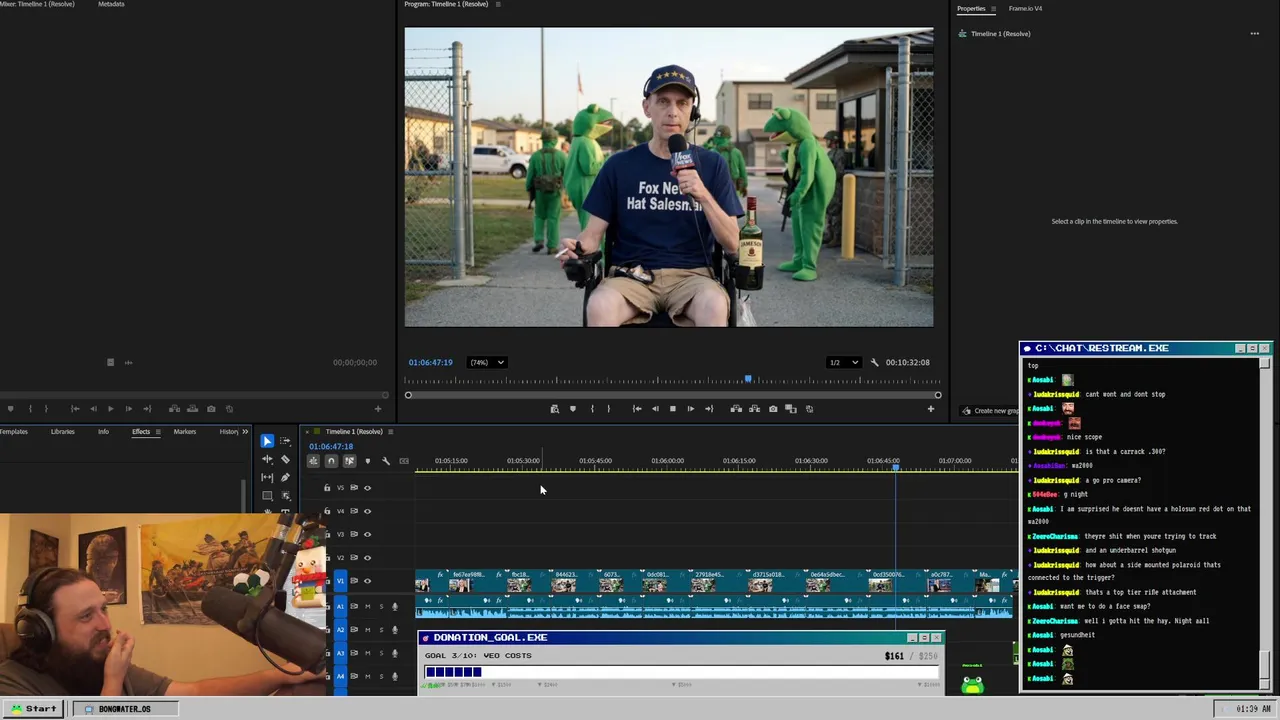Toggle sync lock on track V4
This screenshot has width=1280, height=720.
click(x=353, y=511)
